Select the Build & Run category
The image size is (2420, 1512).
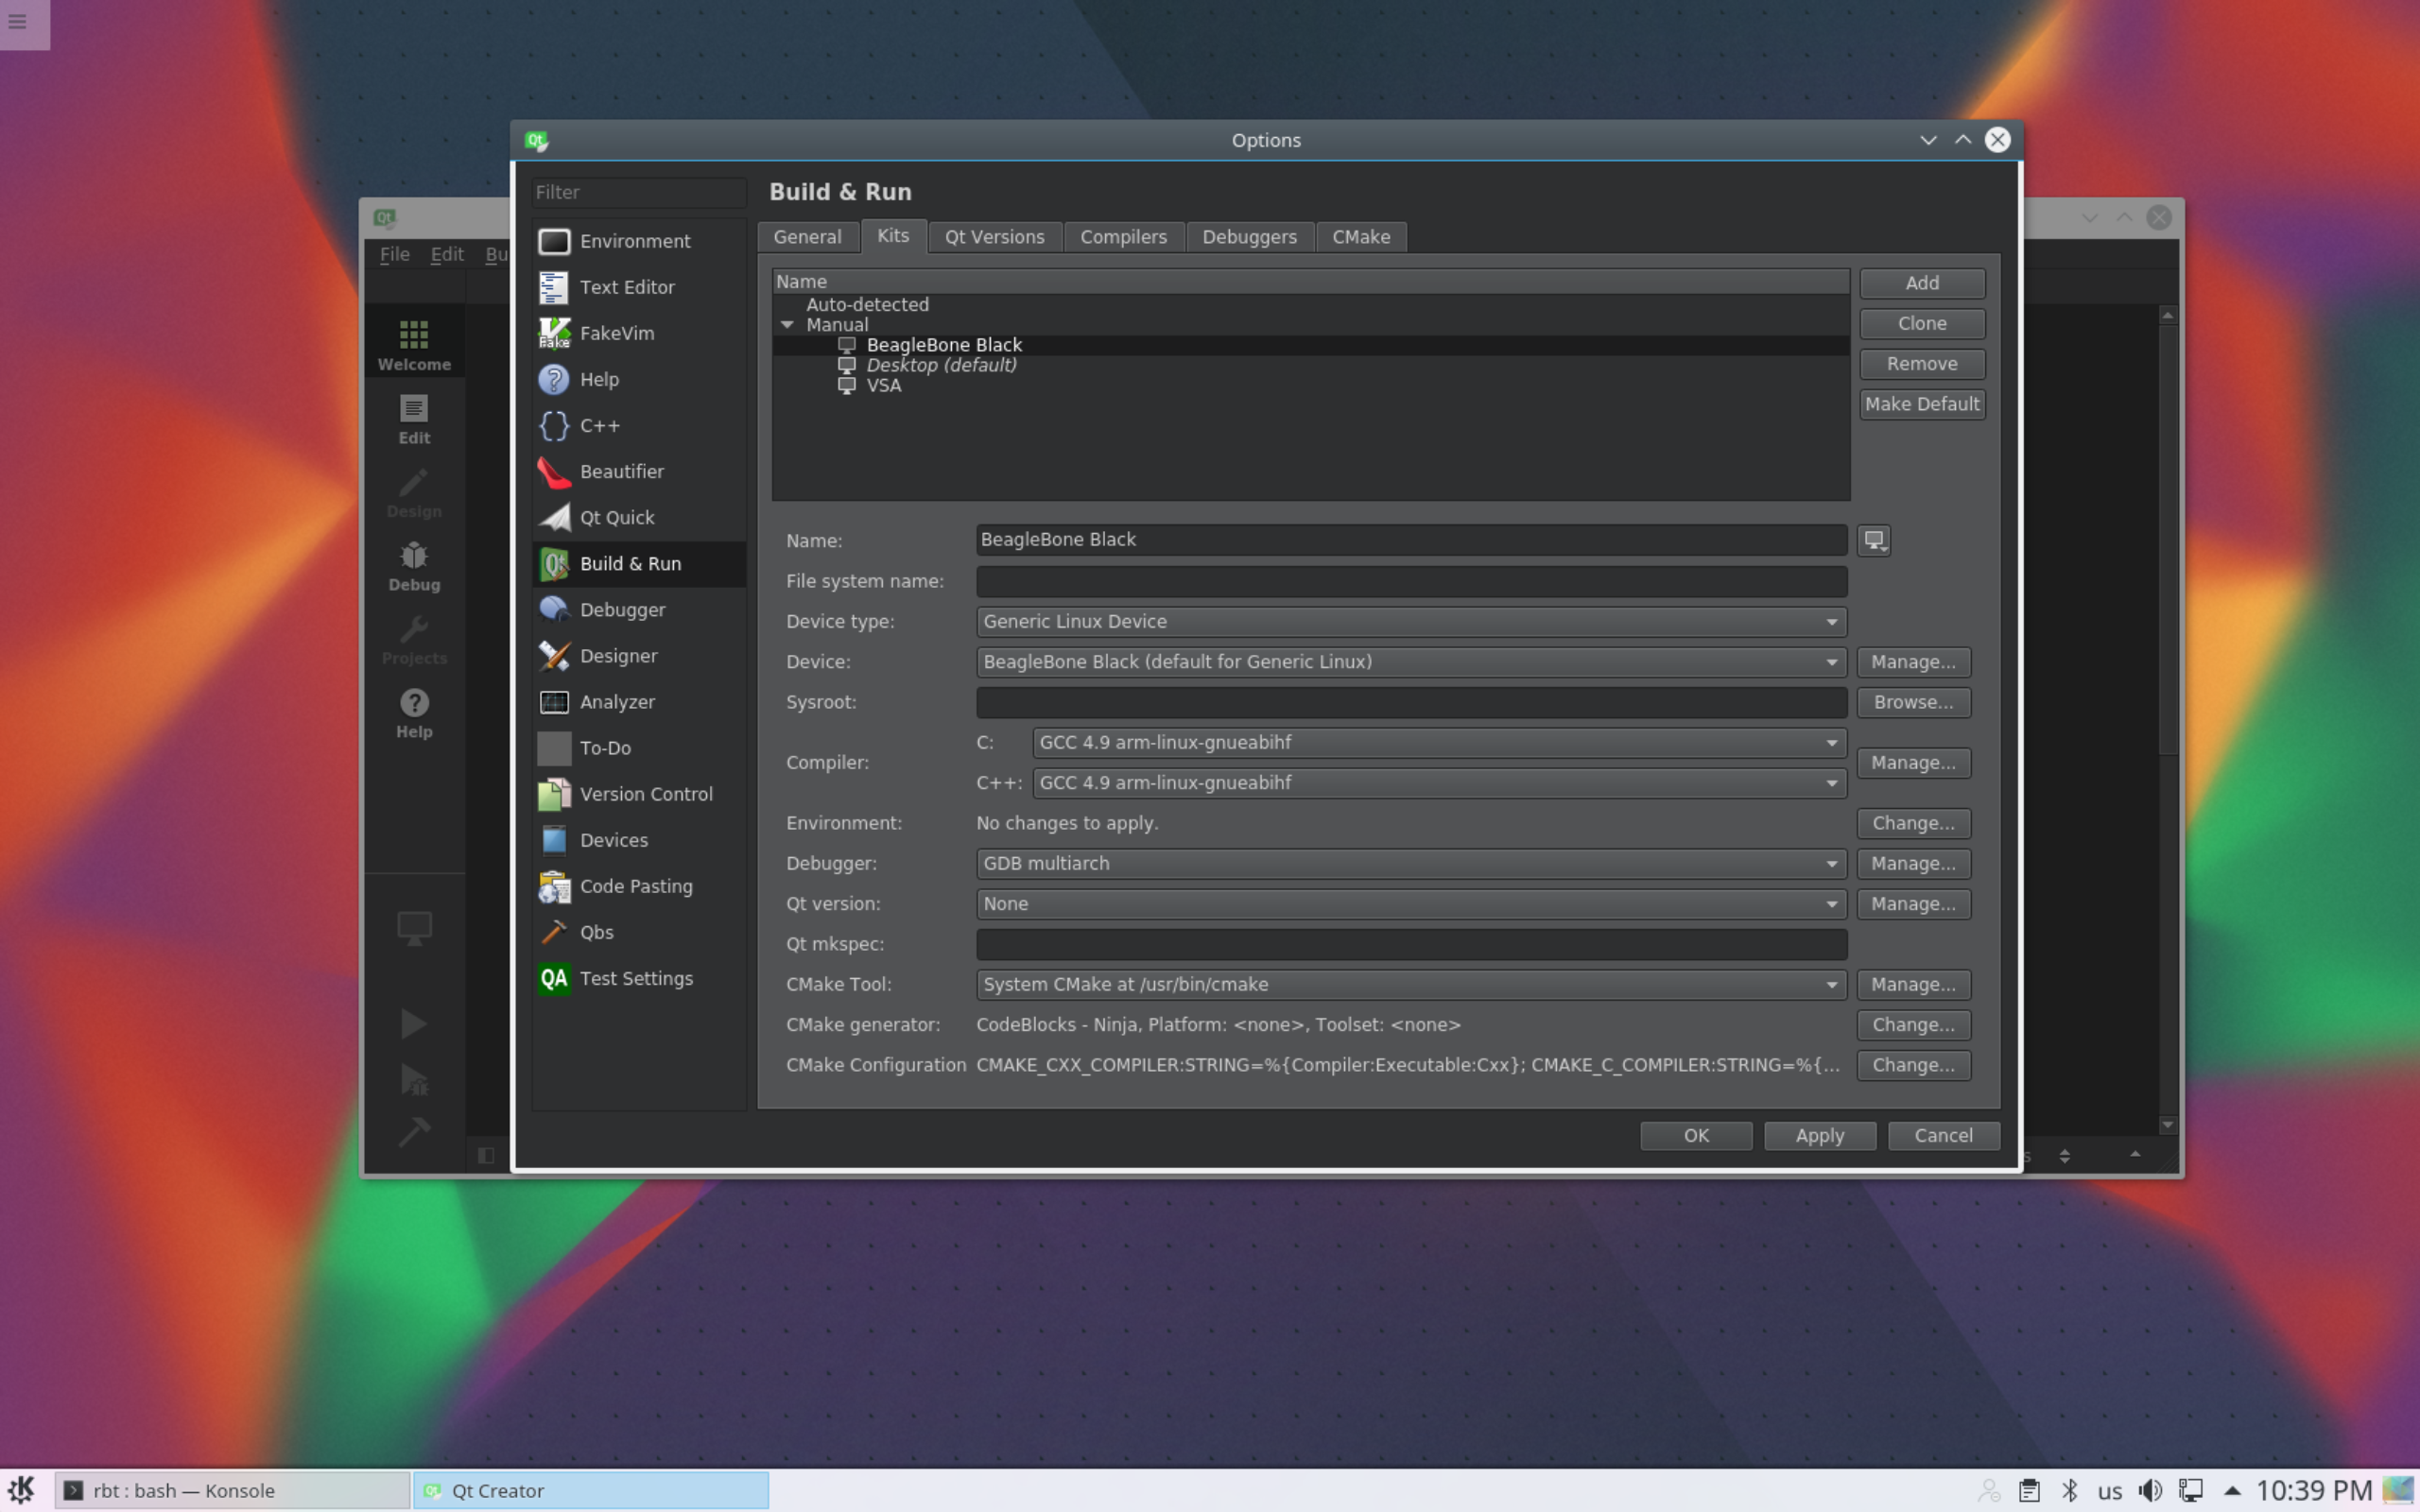click(x=639, y=563)
